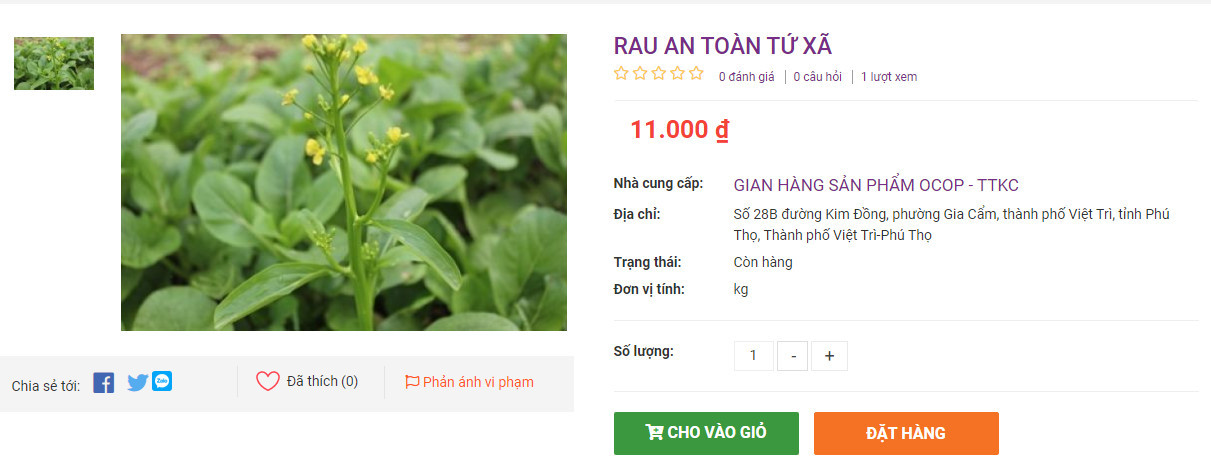Click the third rating star
Image resolution: width=1211 pixels, height=465 pixels.
659,73
